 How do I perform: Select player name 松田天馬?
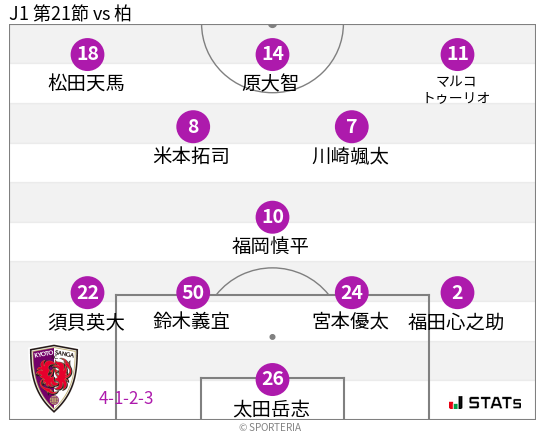(86, 83)
